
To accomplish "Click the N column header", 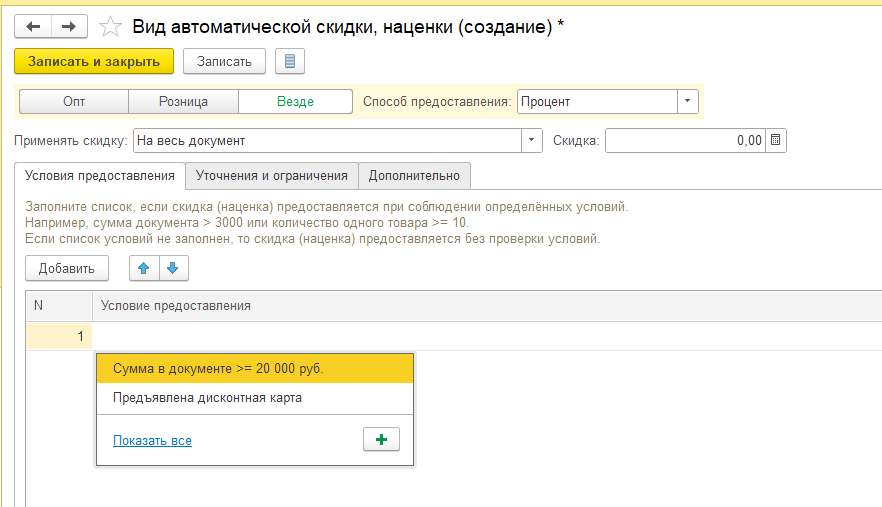I will point(59,306).
